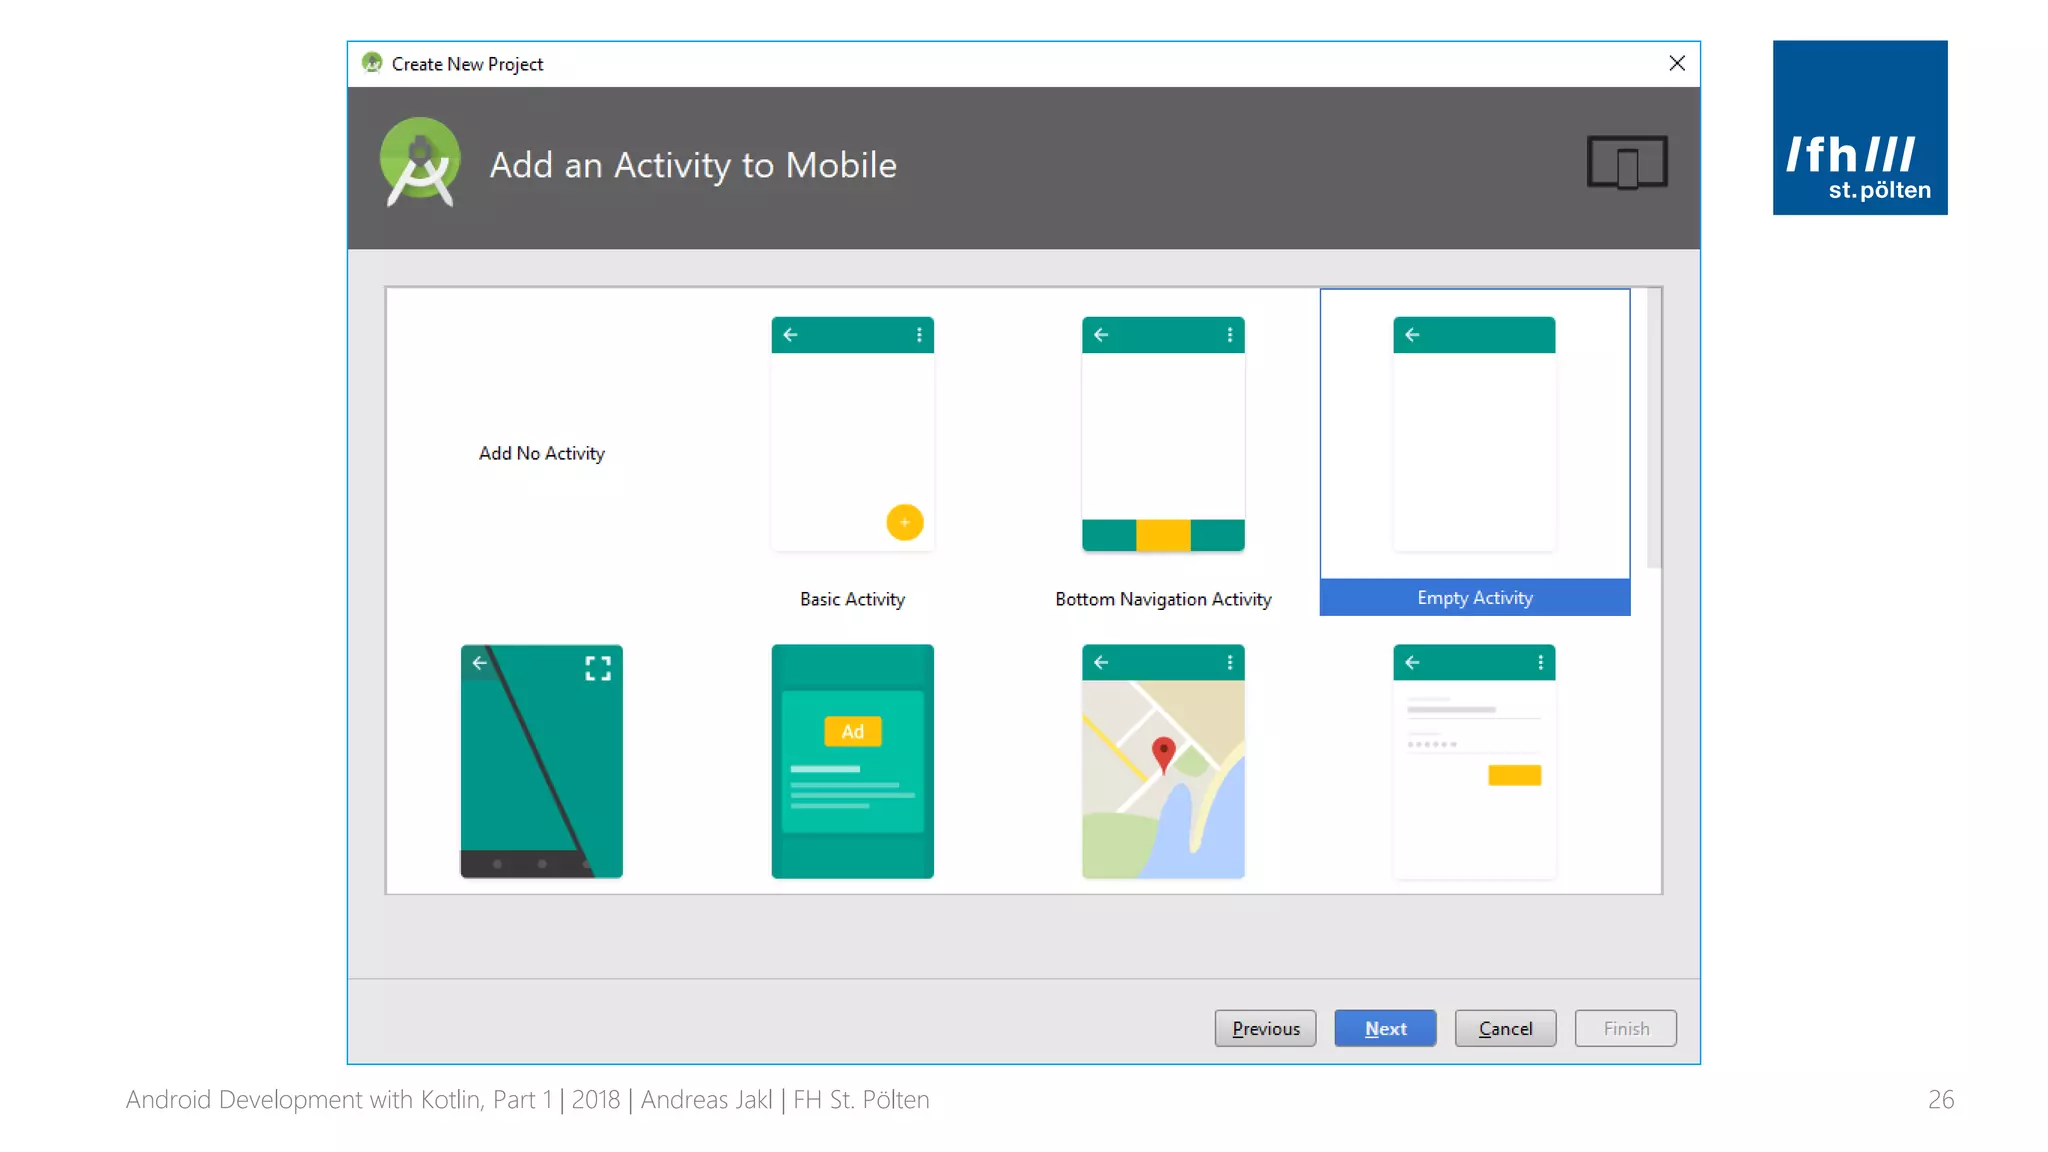This screenshot has width=2048, height=1152.
Task: Choose the Empty Activity template
Action: [1474, 433]
